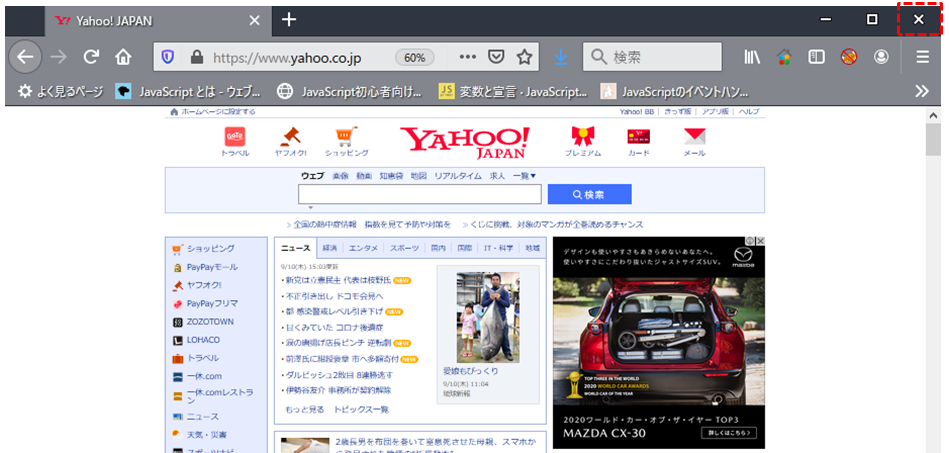Viewport: 949px width, 453px height.
Task: Click the colorful house extension icon
Action: (x=784, y=58)
